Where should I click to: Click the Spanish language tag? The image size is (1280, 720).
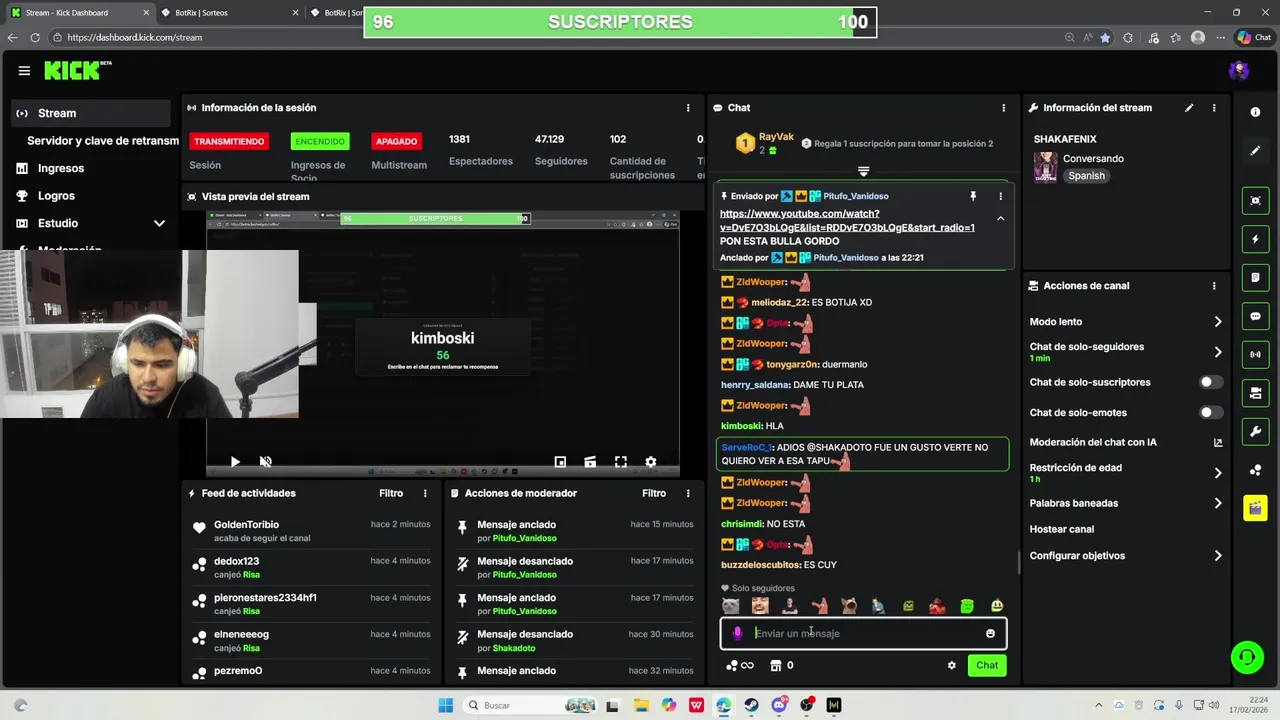1086,176
